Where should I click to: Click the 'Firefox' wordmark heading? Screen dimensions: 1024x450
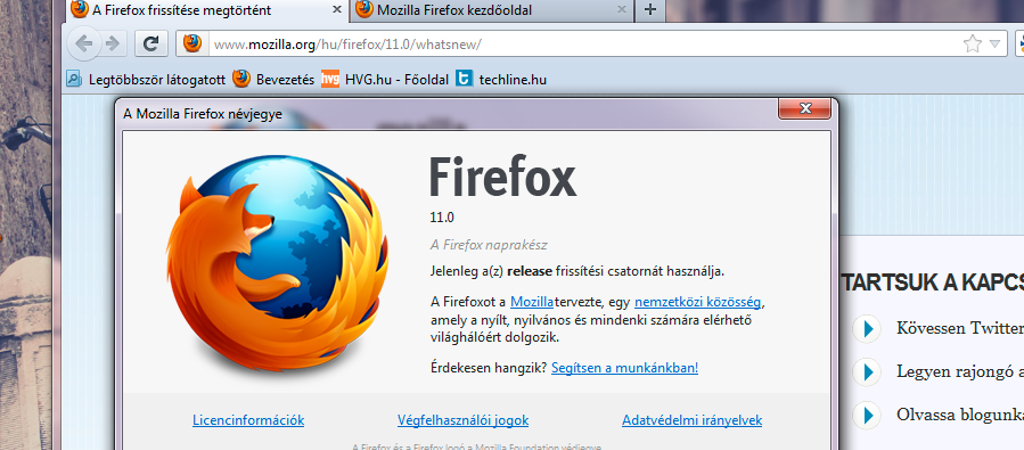(x=503, y=175)
